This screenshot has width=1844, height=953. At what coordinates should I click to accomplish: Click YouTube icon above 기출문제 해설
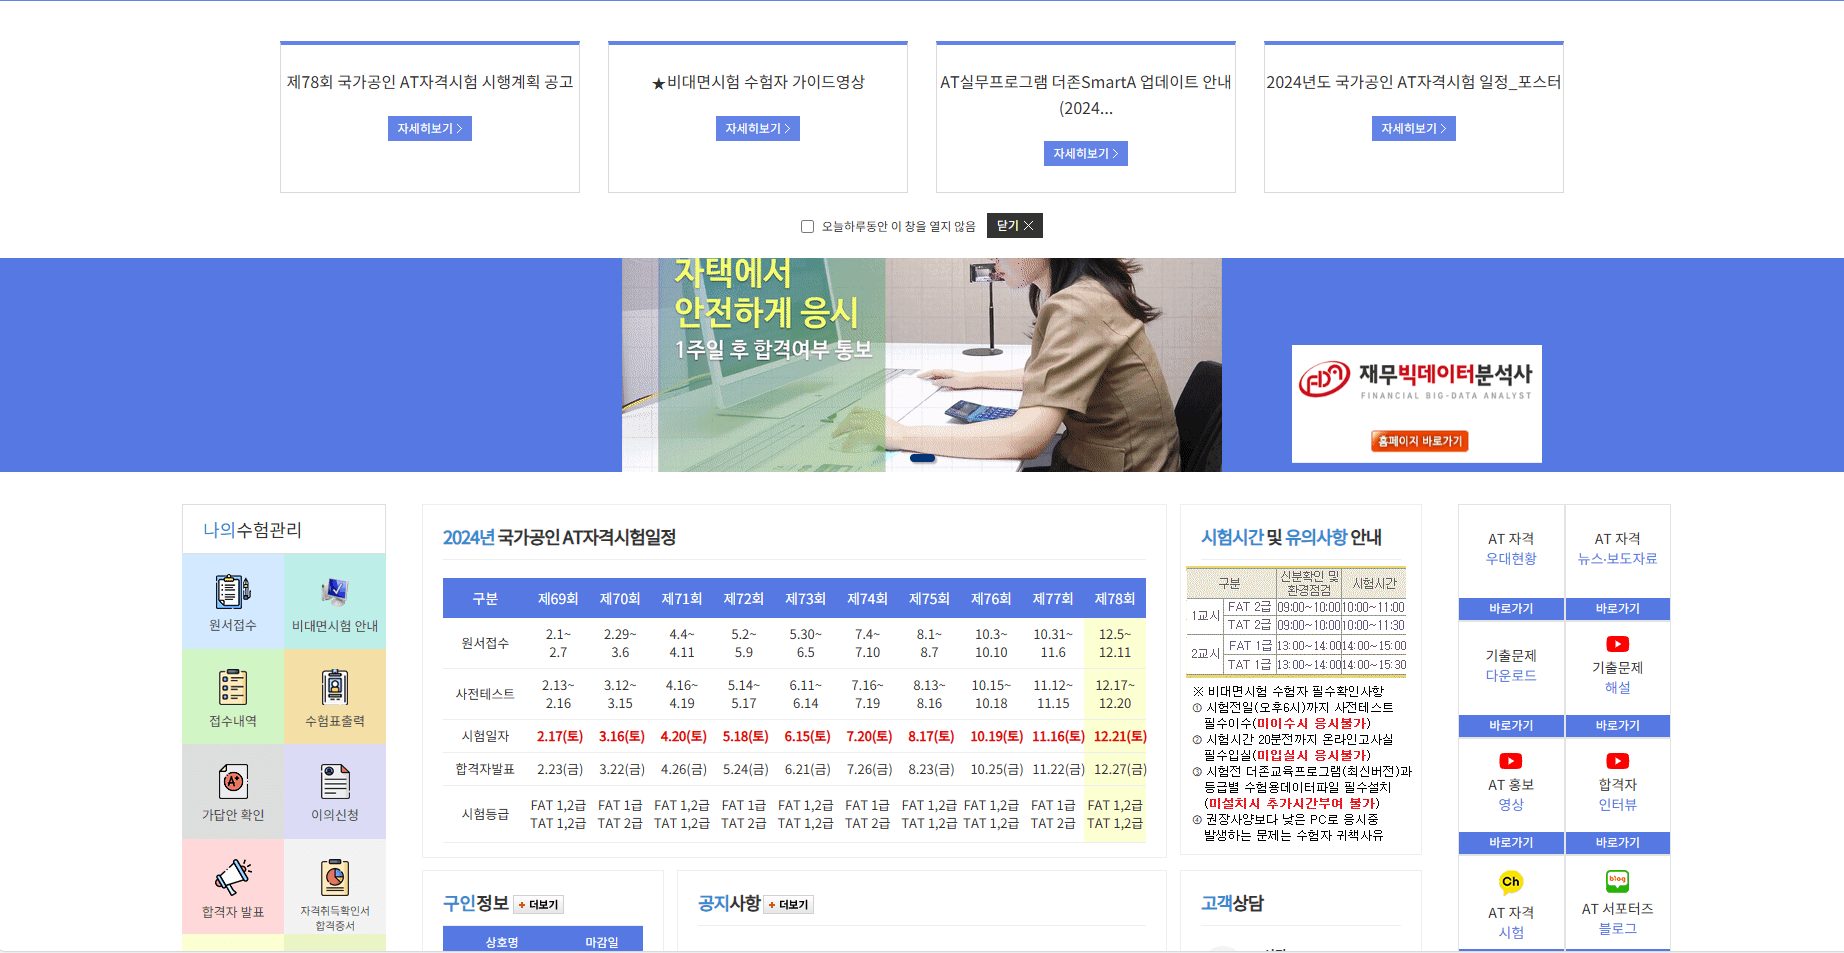click(x=1617, y=644)
